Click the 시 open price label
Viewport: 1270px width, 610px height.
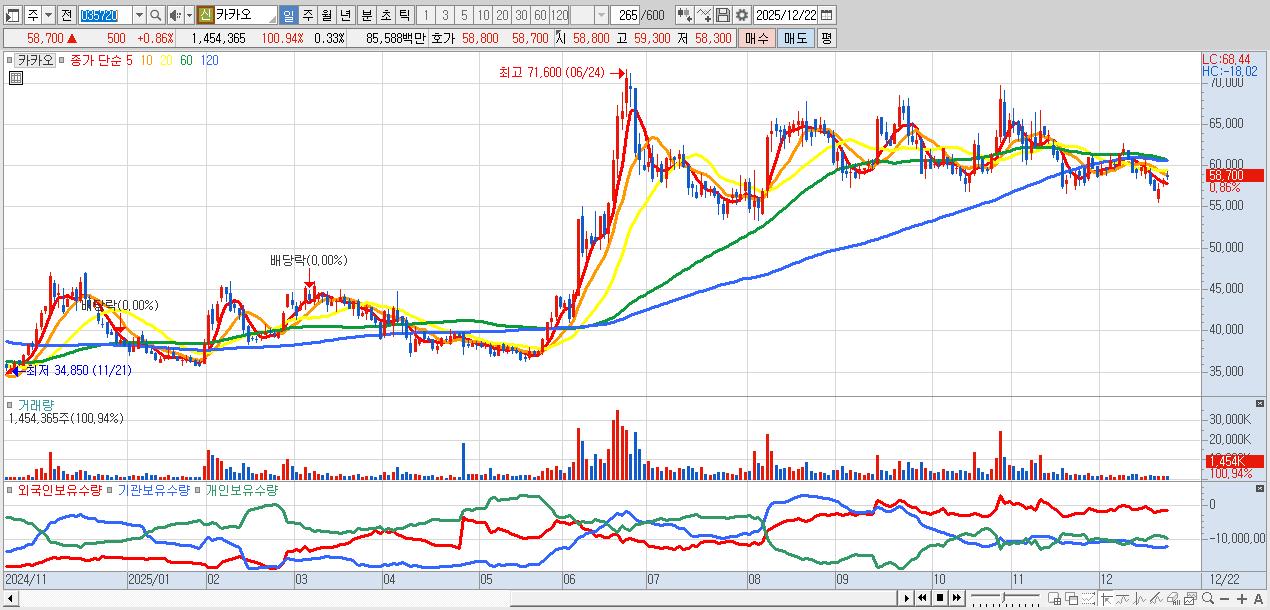pyautogui.click(x=560, y=38)
